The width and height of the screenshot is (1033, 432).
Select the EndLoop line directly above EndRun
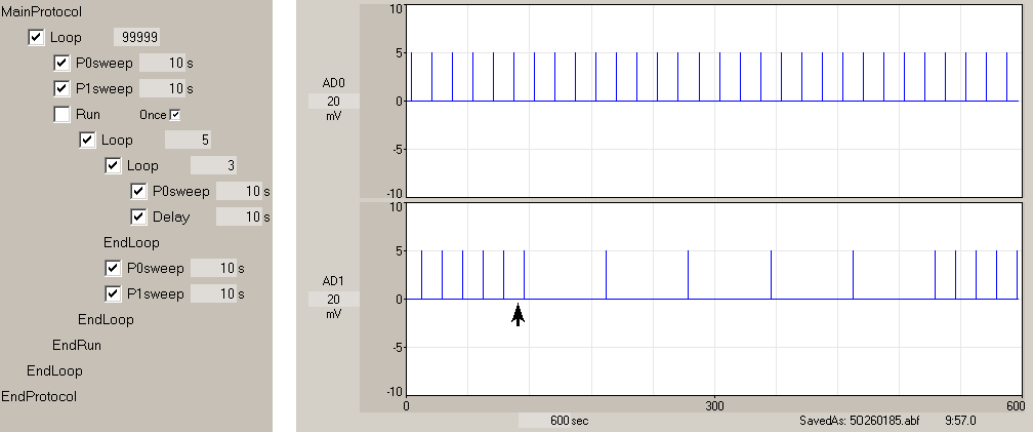(106, 319)
